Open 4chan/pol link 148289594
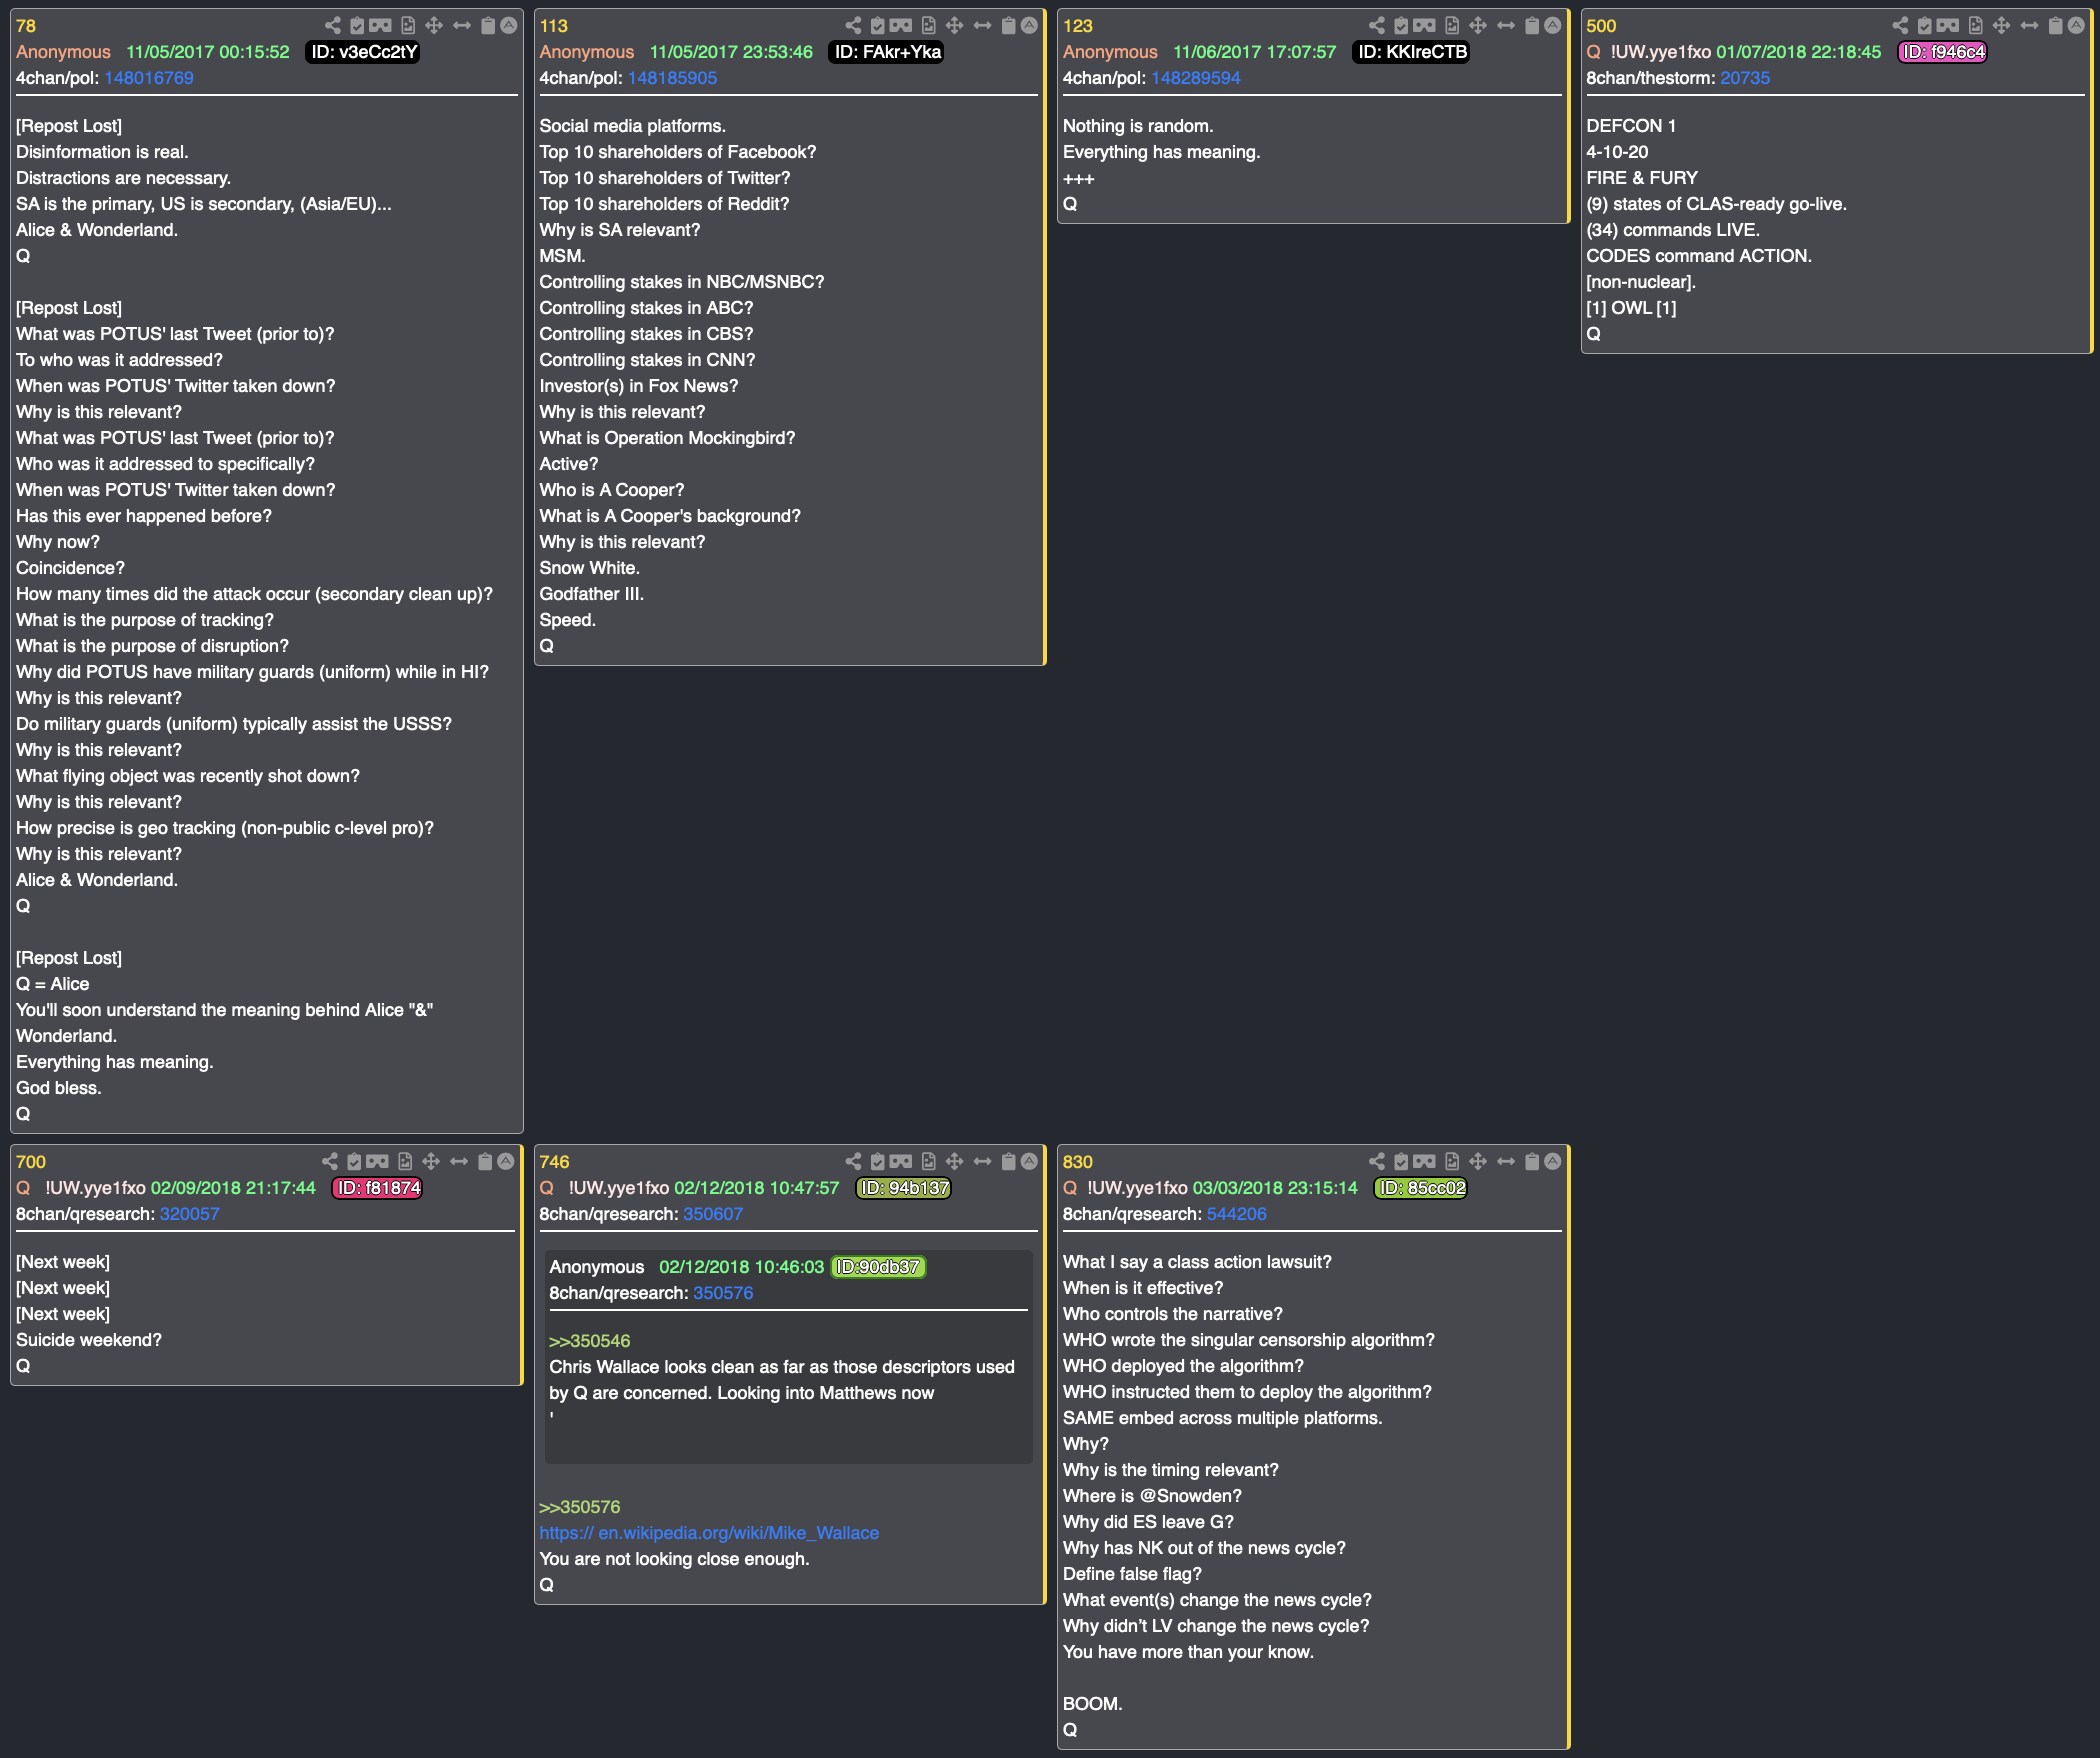 [1195, 78]
